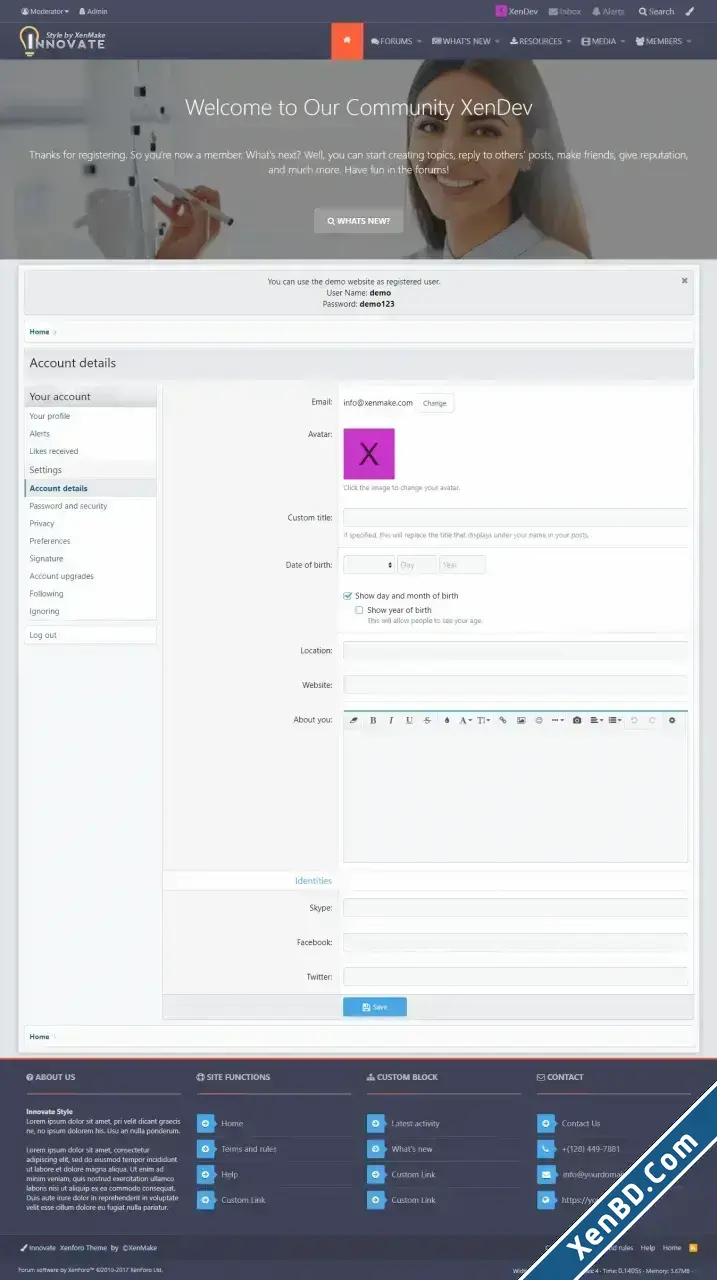Uncheck Show day and month of birth
The width and height of the screenshot is (717, 1280).
[x=348, y=596]
